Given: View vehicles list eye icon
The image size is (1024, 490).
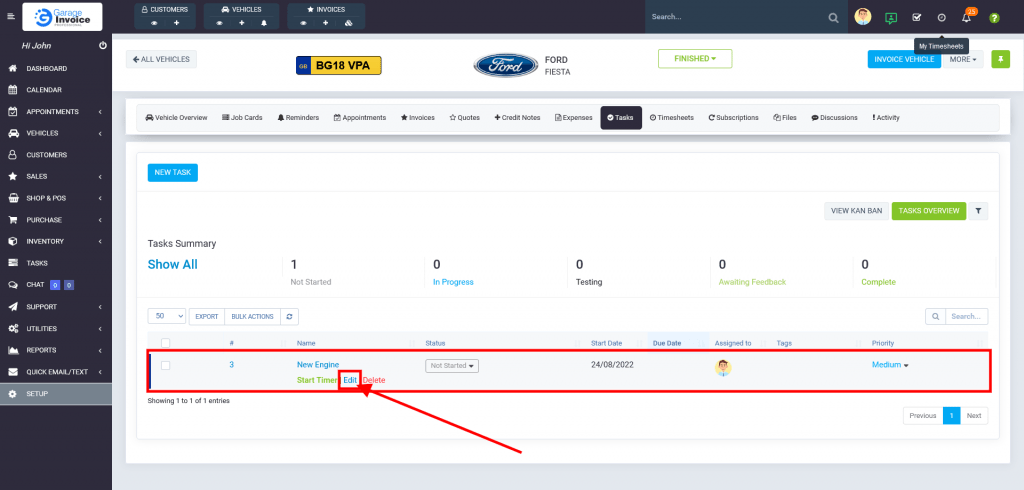Looking at the screenshot, I should pyautogui.click(x=219, y=23).
